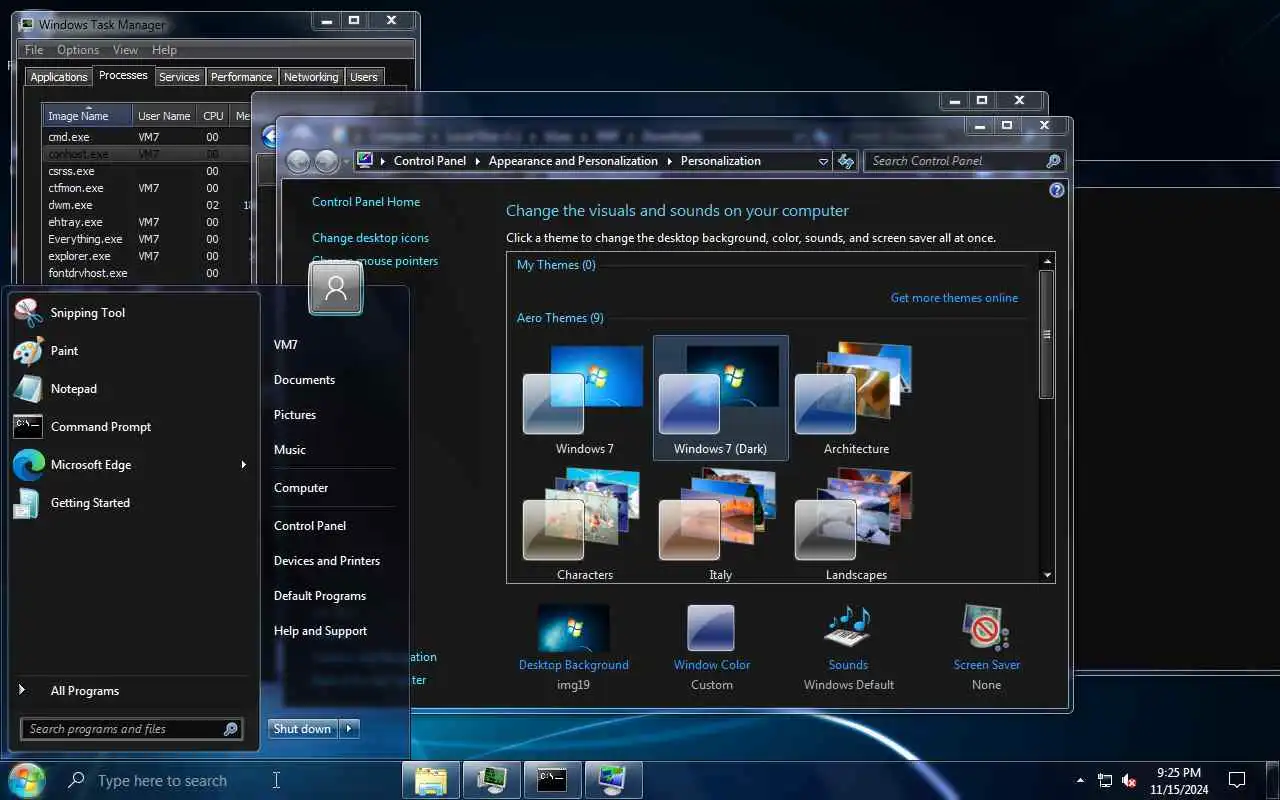Open File Explorer from the taskbar
This screenshot has width=1280, height=800.
(431, 780)
